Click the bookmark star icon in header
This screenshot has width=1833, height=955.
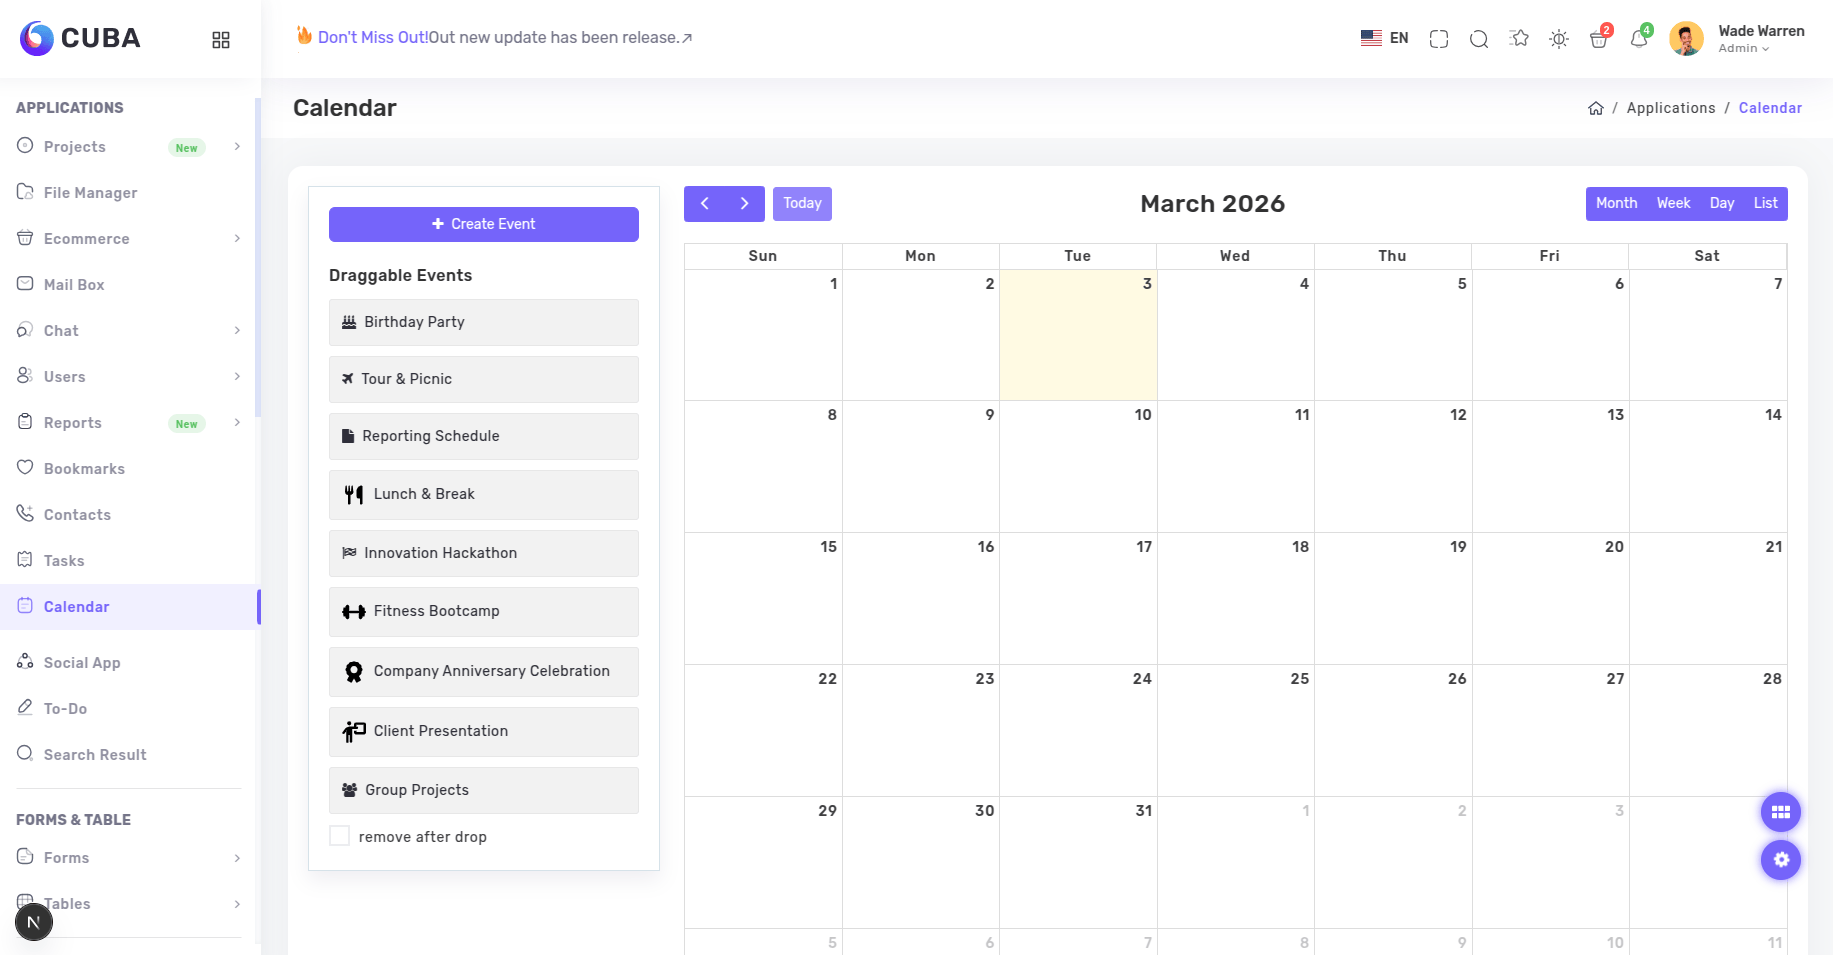click(1519, 39)
